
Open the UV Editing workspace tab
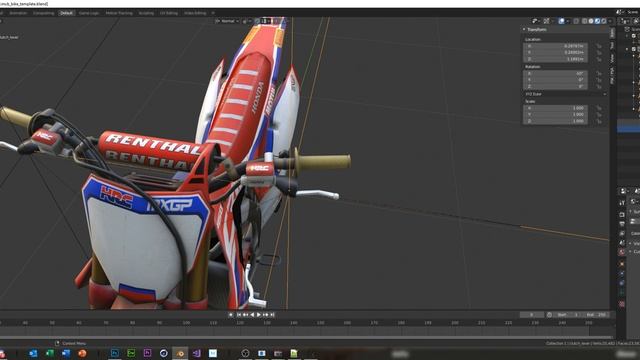pyautogui.click(x=169, y=13)
